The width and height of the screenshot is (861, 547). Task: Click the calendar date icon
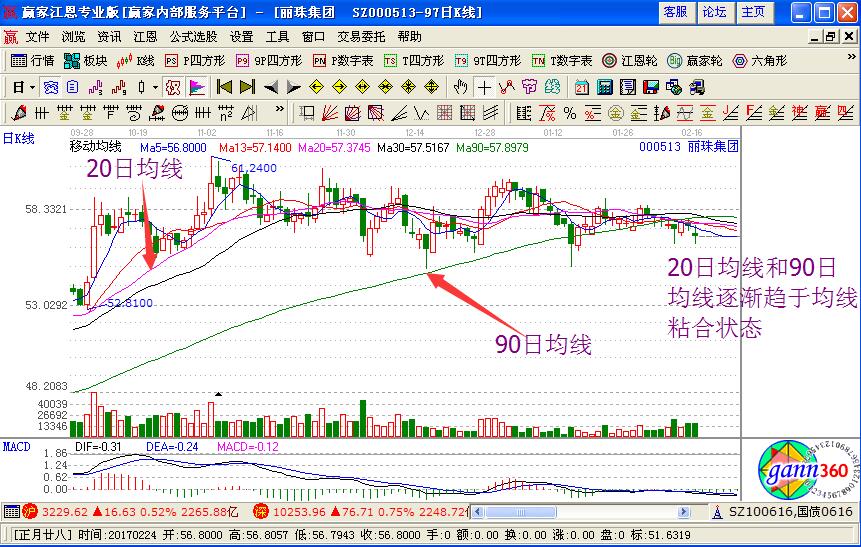(x=581, y=87)
